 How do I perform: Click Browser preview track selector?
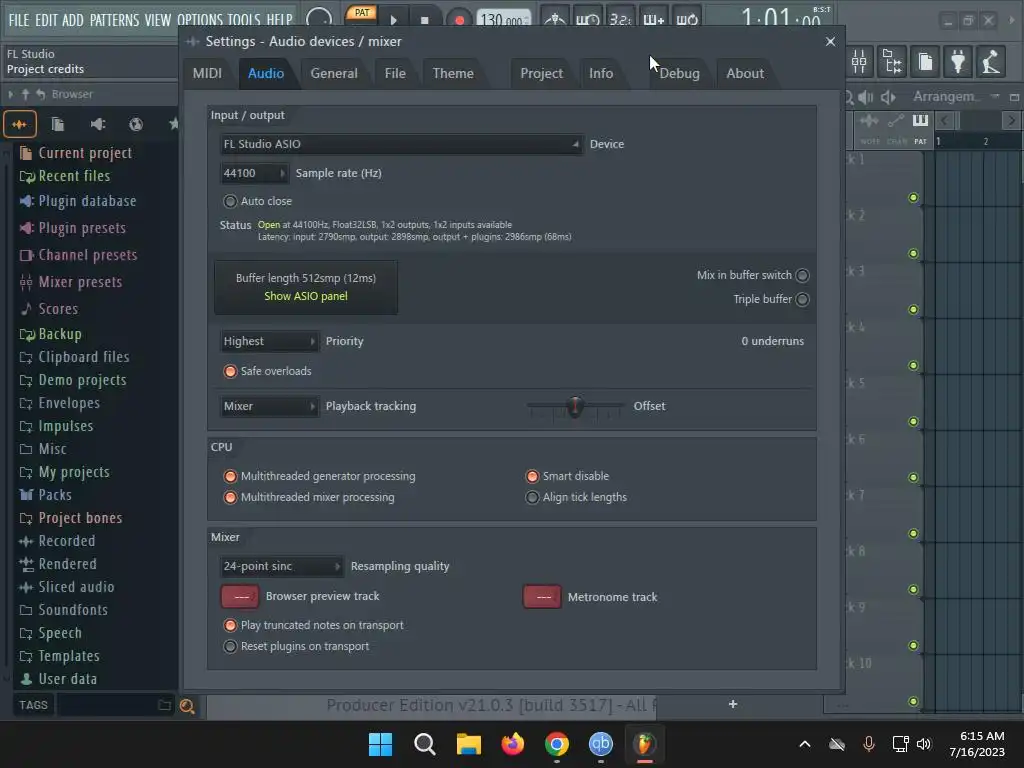[x=240, y=596]
